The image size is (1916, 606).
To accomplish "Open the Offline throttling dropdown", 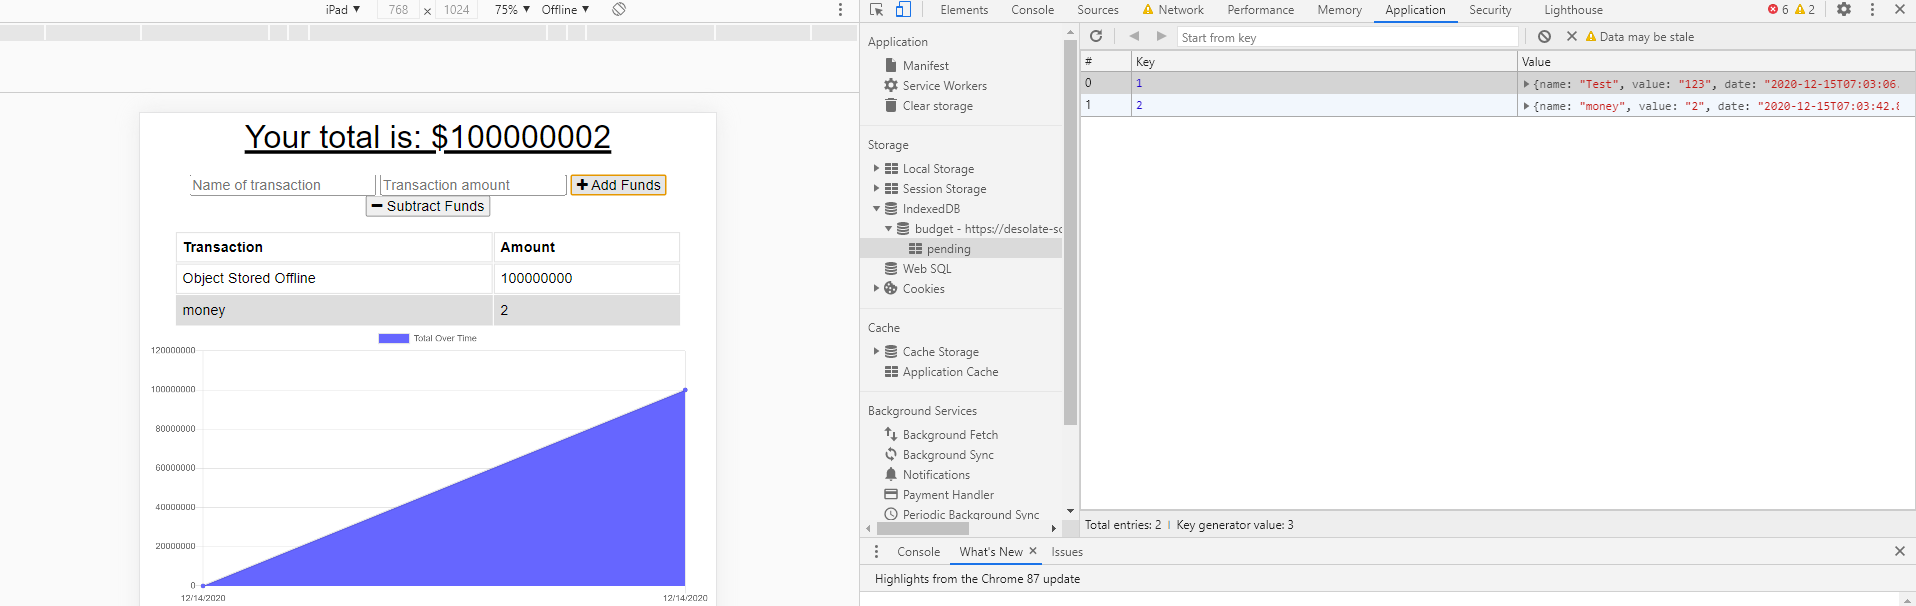I will tap(565, 10).
